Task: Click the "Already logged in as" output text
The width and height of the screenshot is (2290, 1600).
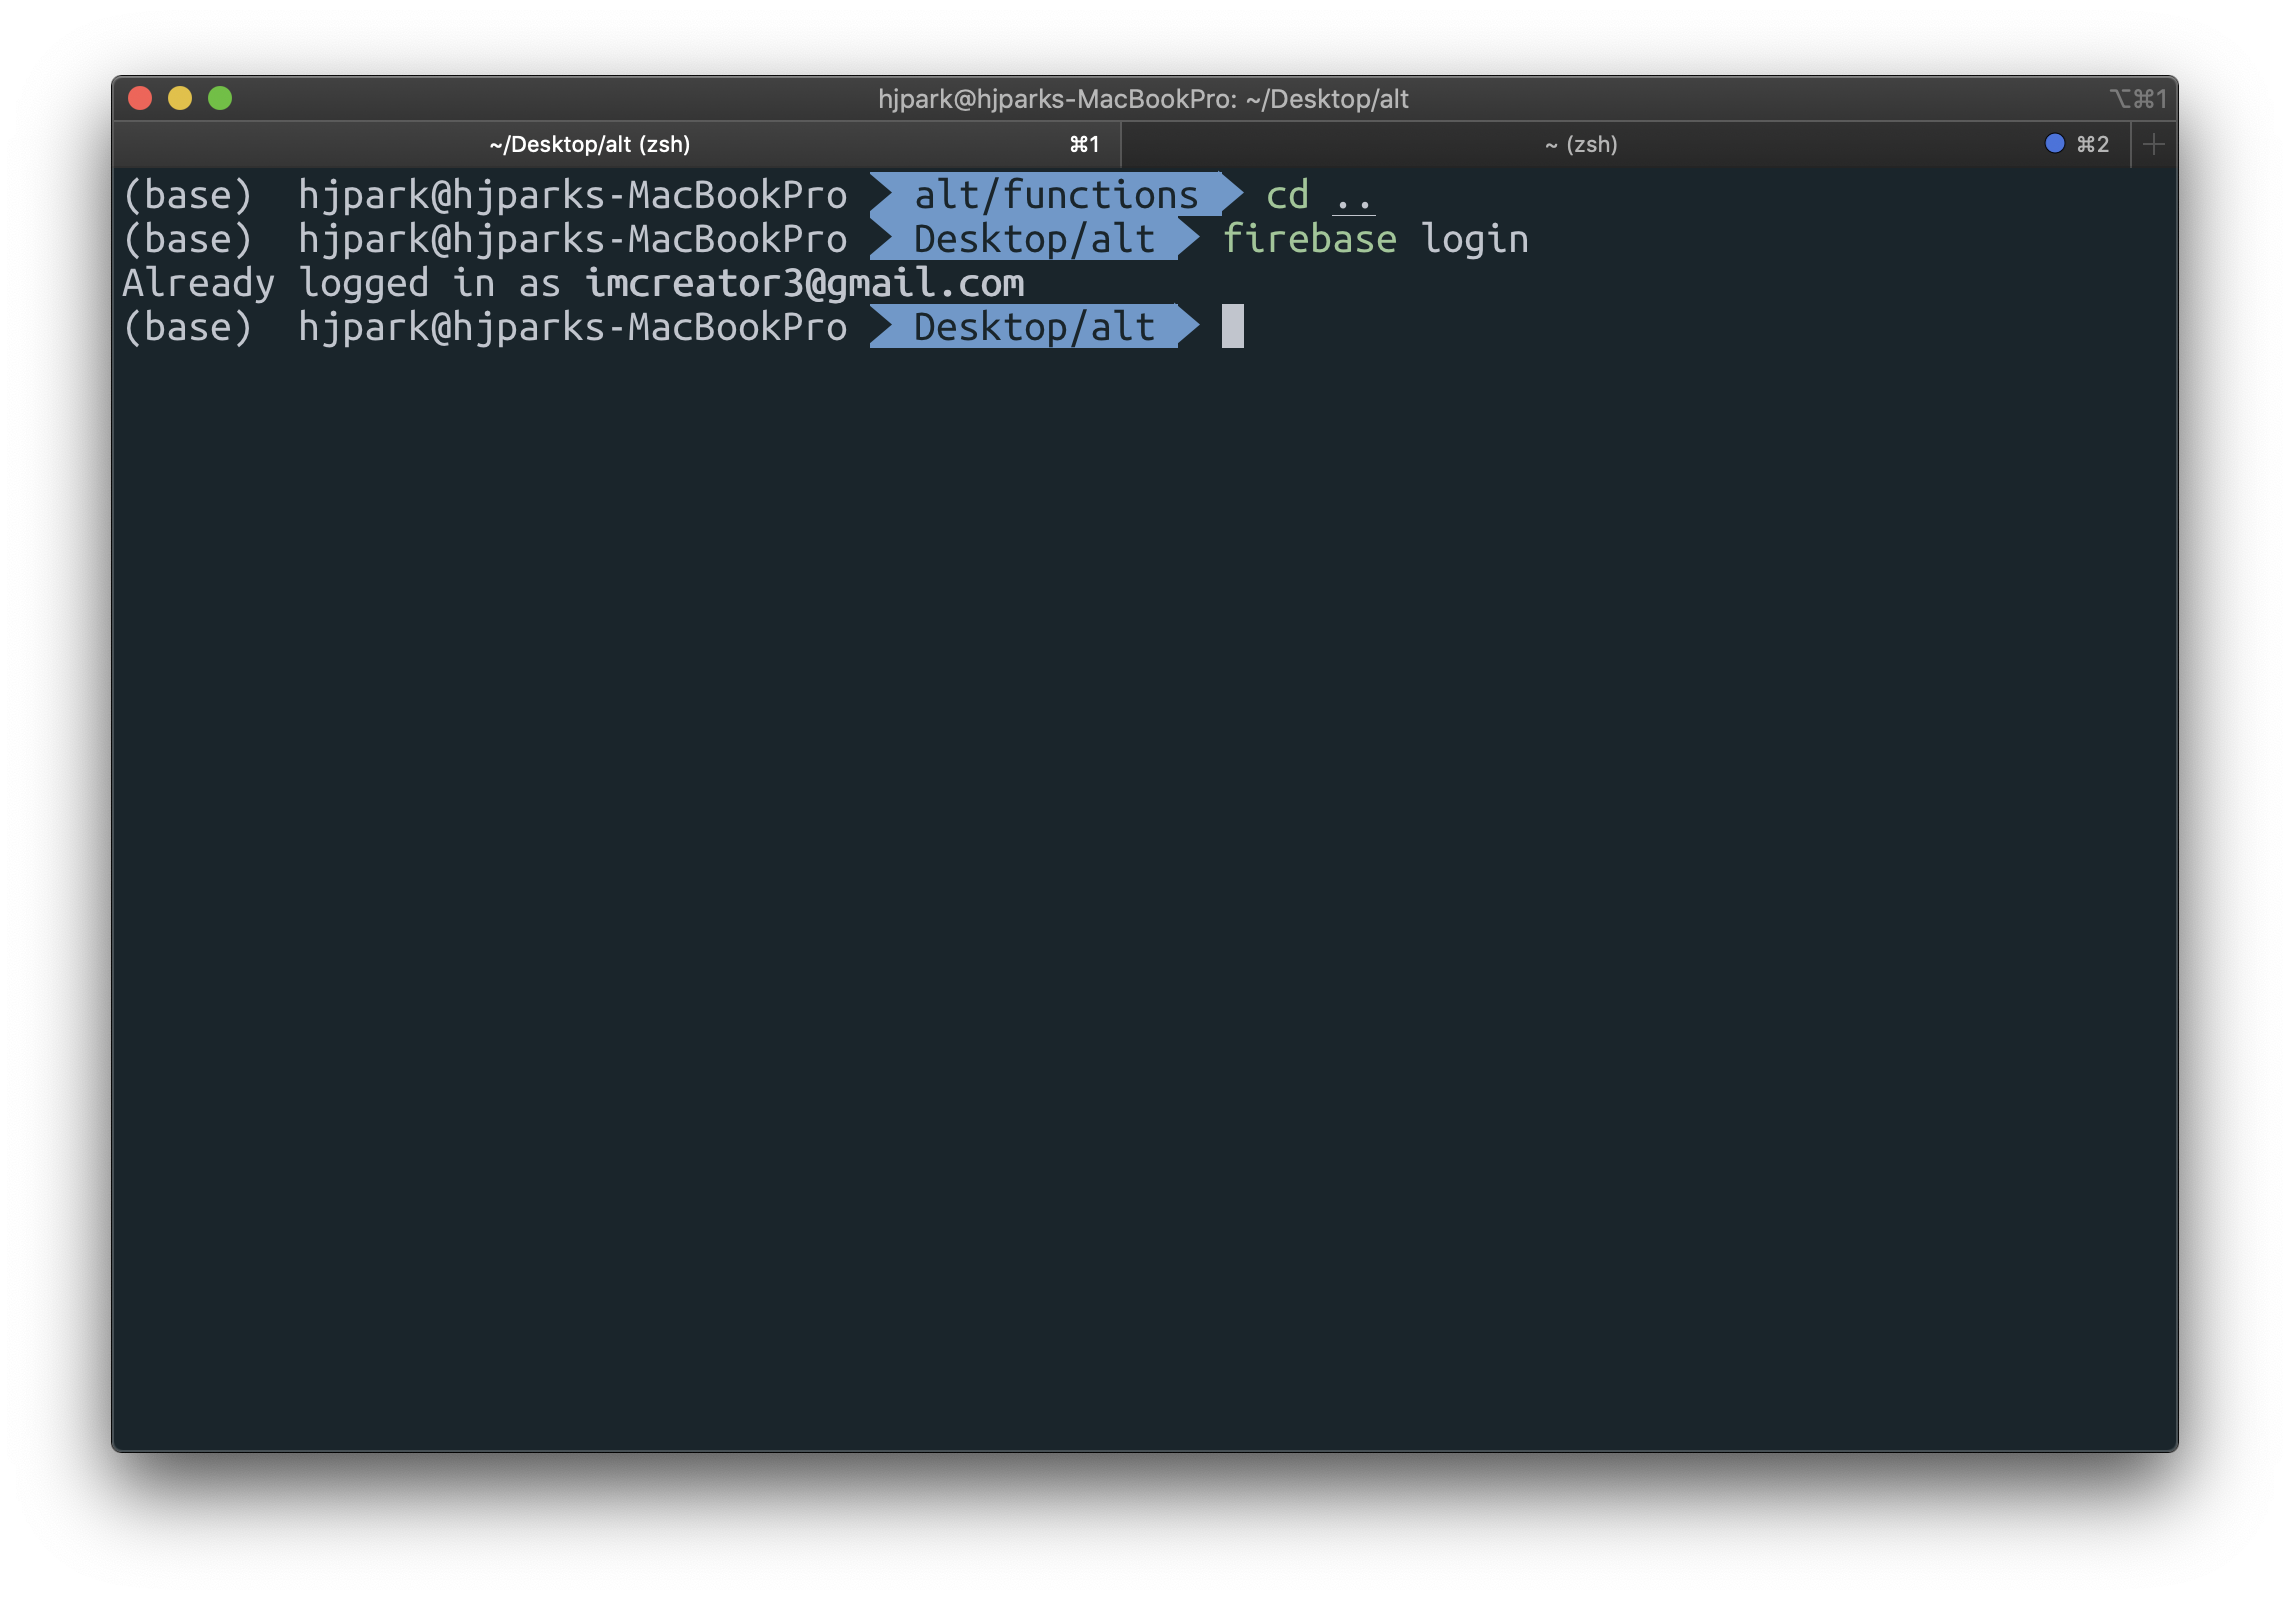Action: tap(340, 284)
